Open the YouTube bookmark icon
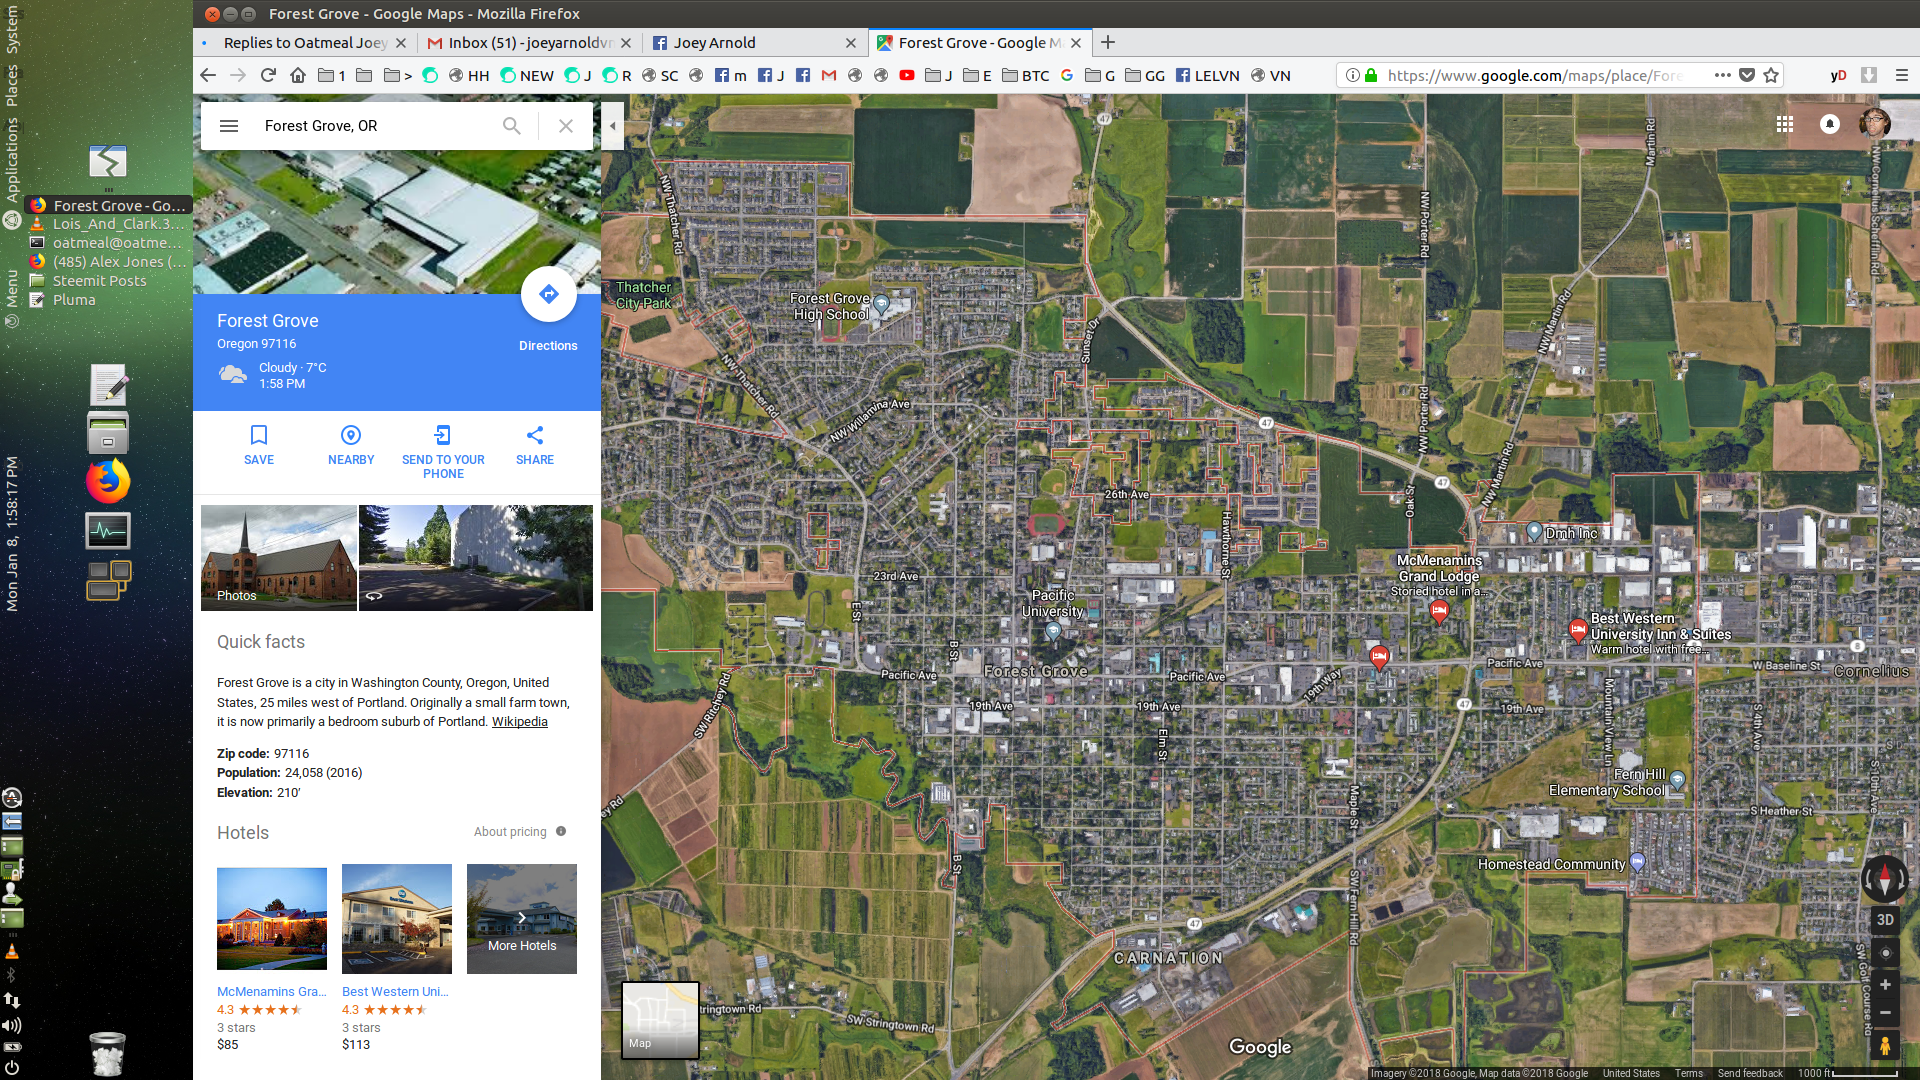 click(x=907, y=75)
